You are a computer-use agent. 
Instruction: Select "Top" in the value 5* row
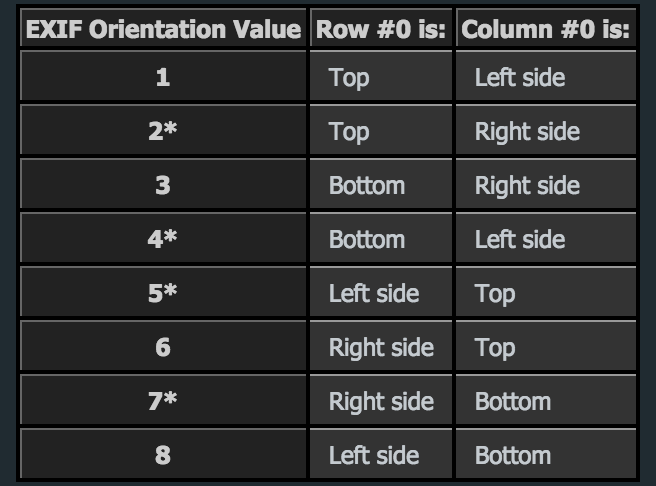(x=495, y=293)
